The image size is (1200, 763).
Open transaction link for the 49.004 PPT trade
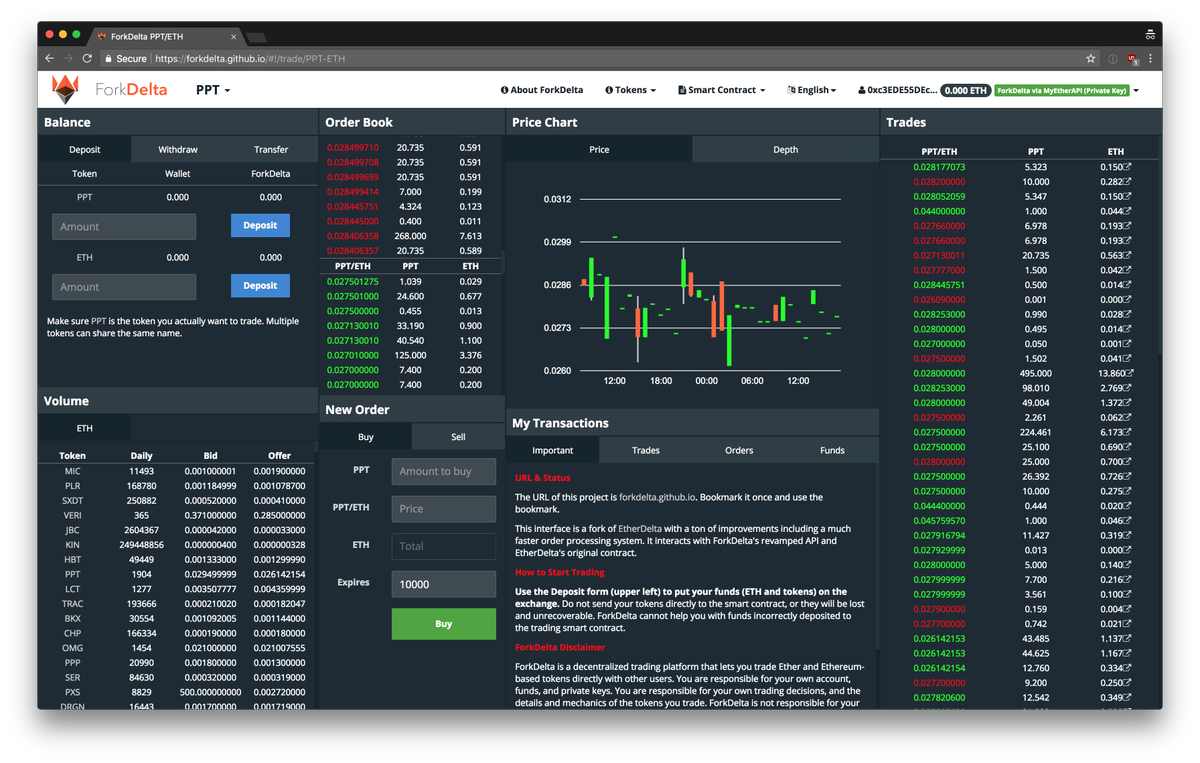pos(1128,403)
